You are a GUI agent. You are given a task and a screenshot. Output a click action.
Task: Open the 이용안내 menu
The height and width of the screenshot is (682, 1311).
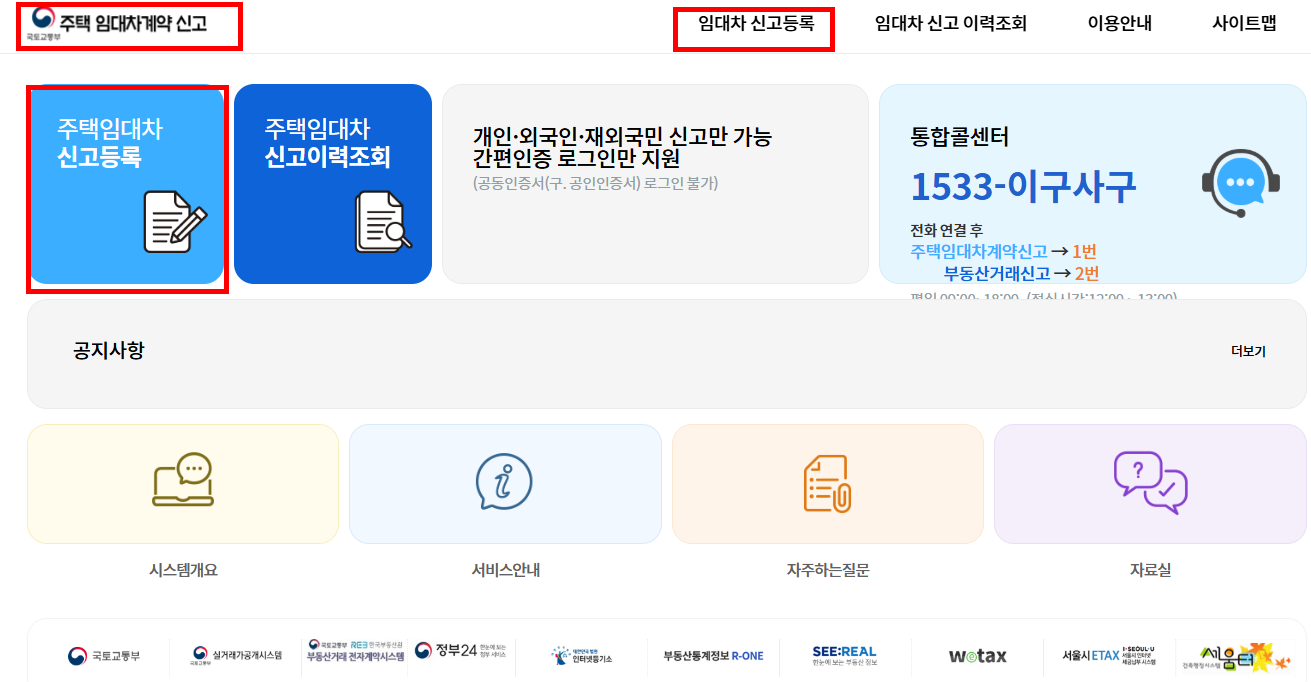(x=1119, y=23)
